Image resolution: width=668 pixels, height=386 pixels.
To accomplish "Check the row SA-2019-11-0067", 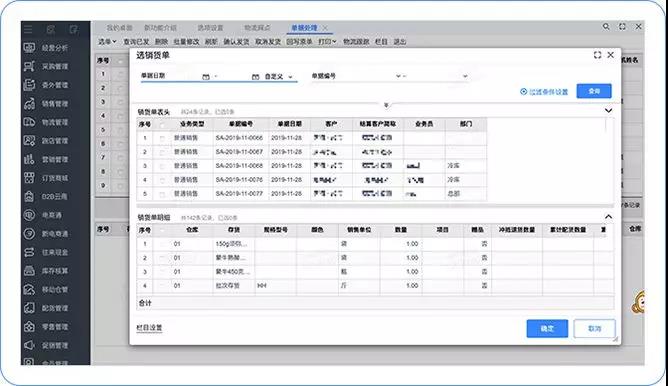I will pyautogui.click(x=162, y=152).
